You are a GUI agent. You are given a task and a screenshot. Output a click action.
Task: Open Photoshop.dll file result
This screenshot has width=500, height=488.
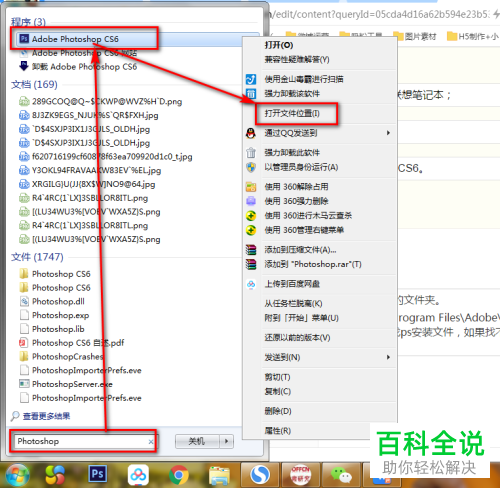click(58, 301)
